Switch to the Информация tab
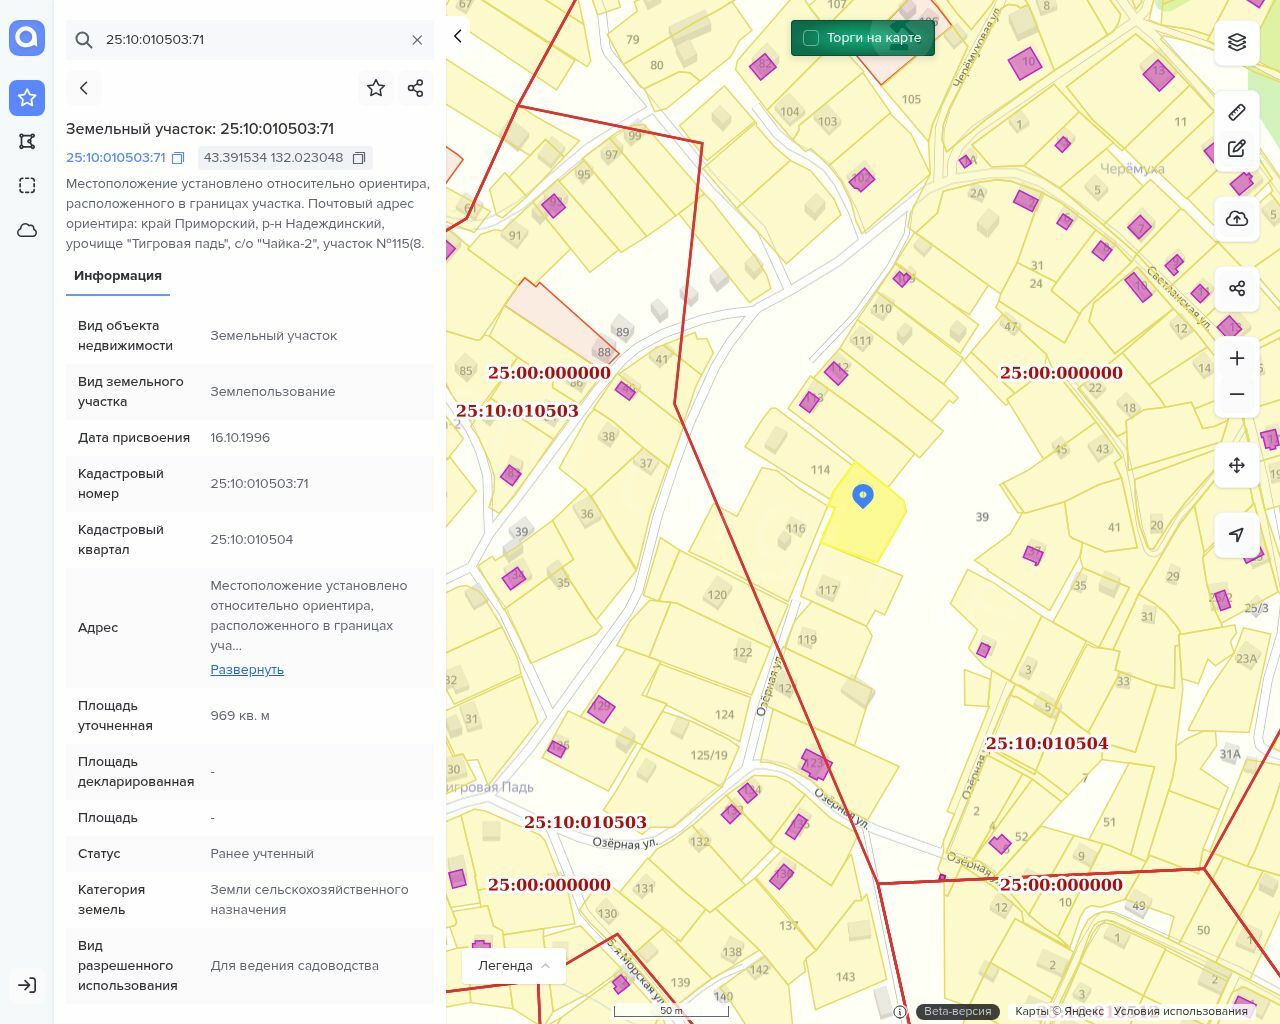The width and height of the screenshot is (1280, 1024). [x=118, y=276]
